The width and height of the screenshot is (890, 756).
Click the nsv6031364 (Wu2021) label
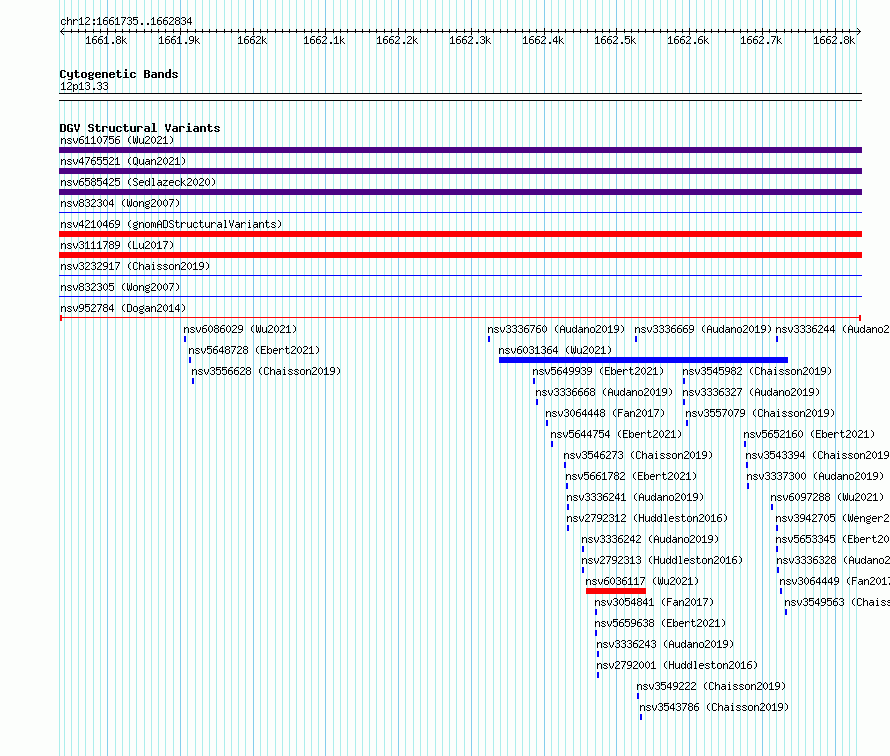coord(555,350)
